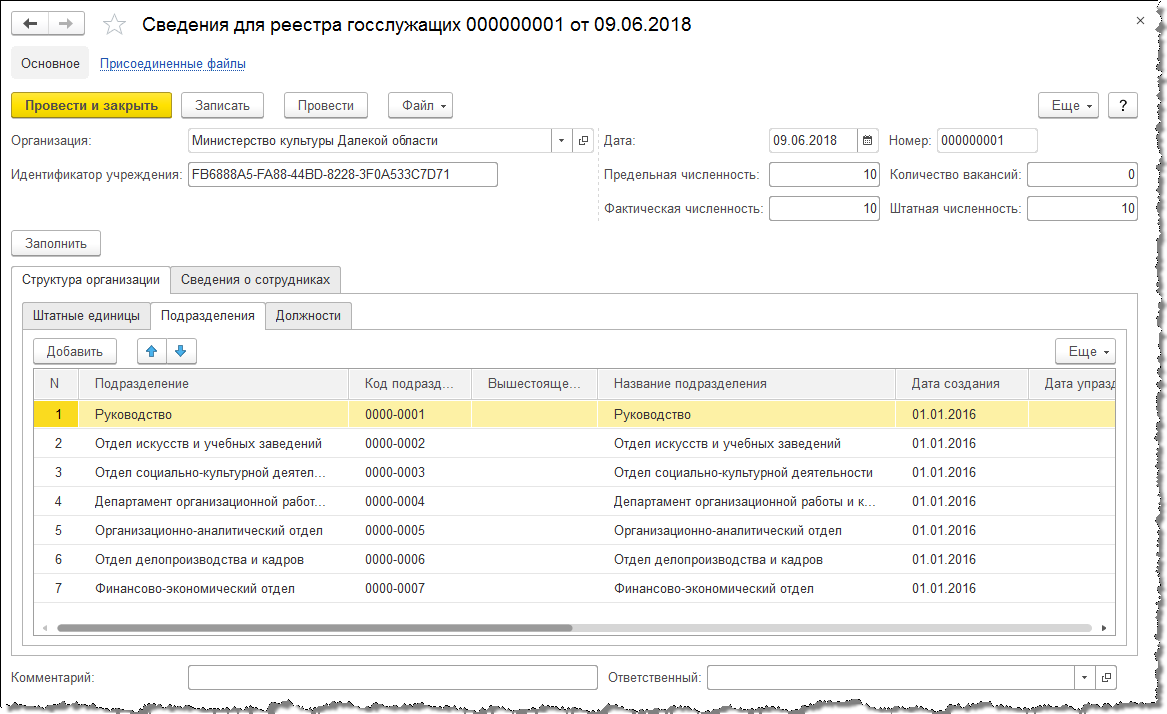
Task: Select Департамент организационной работ... cell
Action: pyautogui.click(x=213, y=502)
